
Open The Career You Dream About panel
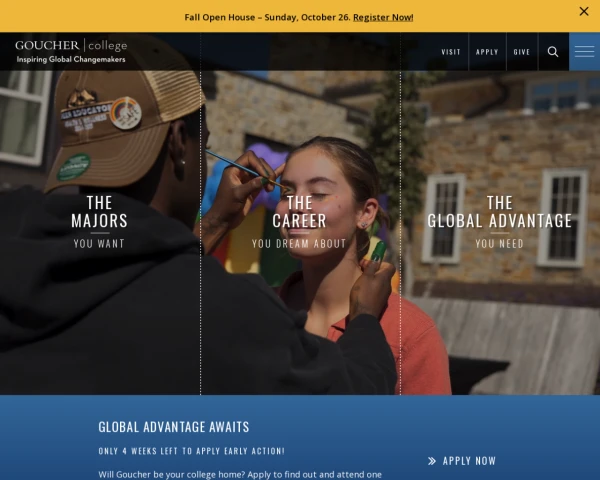299,221
